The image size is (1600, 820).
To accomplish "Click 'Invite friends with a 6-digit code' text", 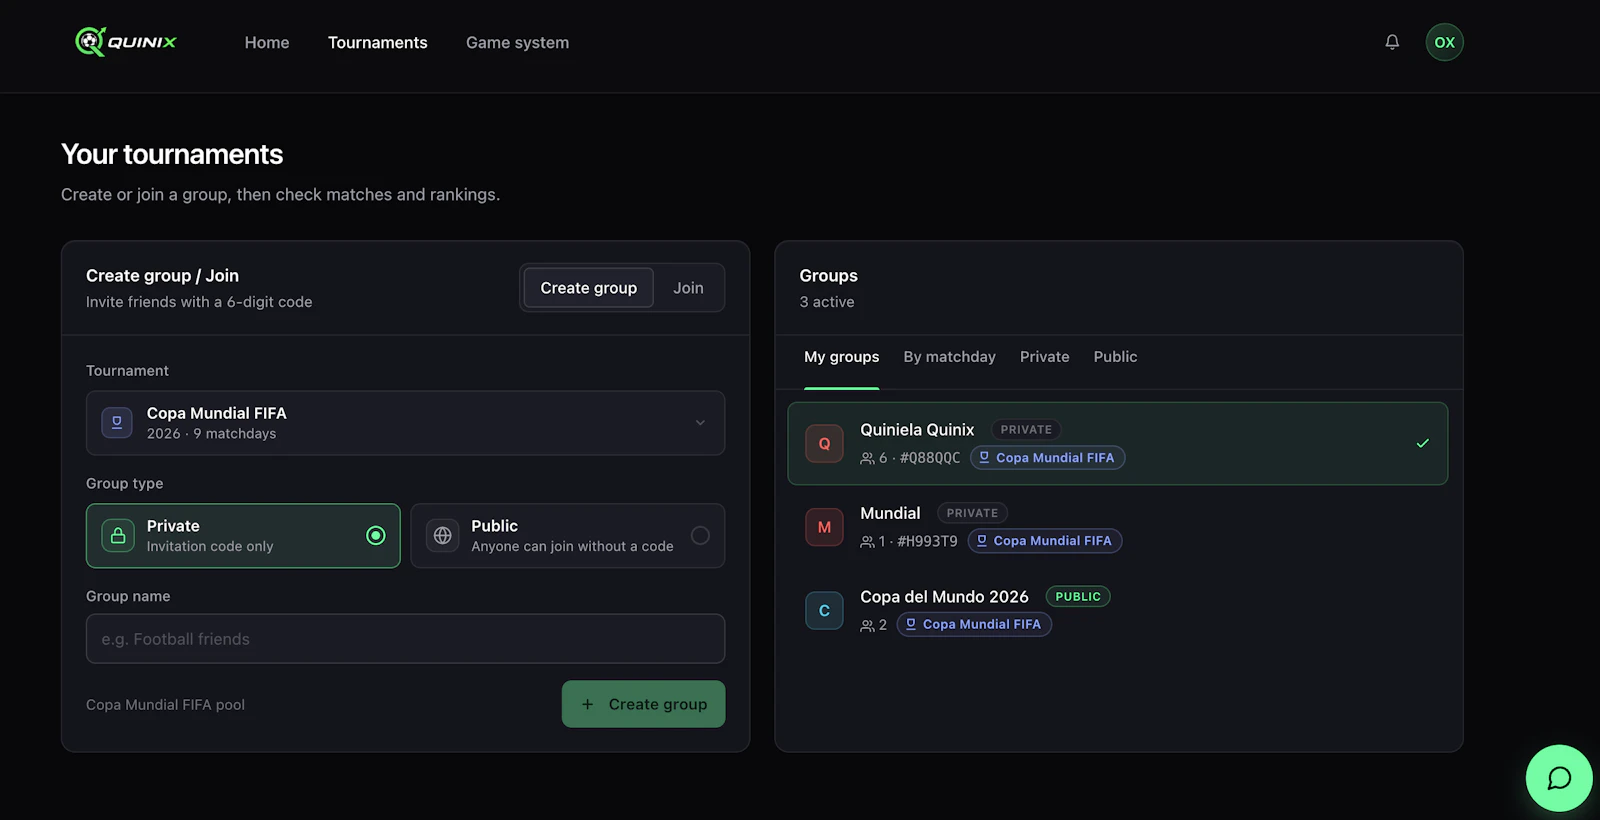I will [x=199, y=302].
